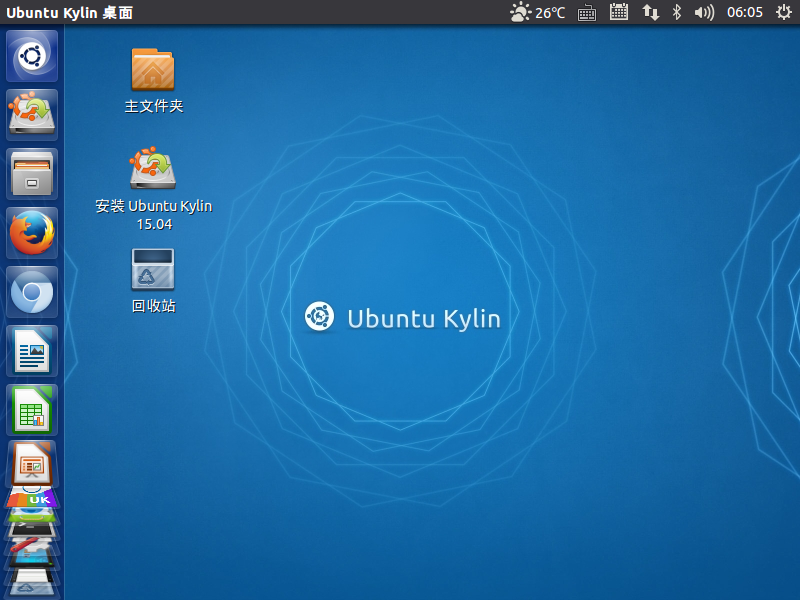Image resolution: width=800 pixels, height=600 pixels.
Task: Launch Firefox from the launcher
Action: [32, 233]
